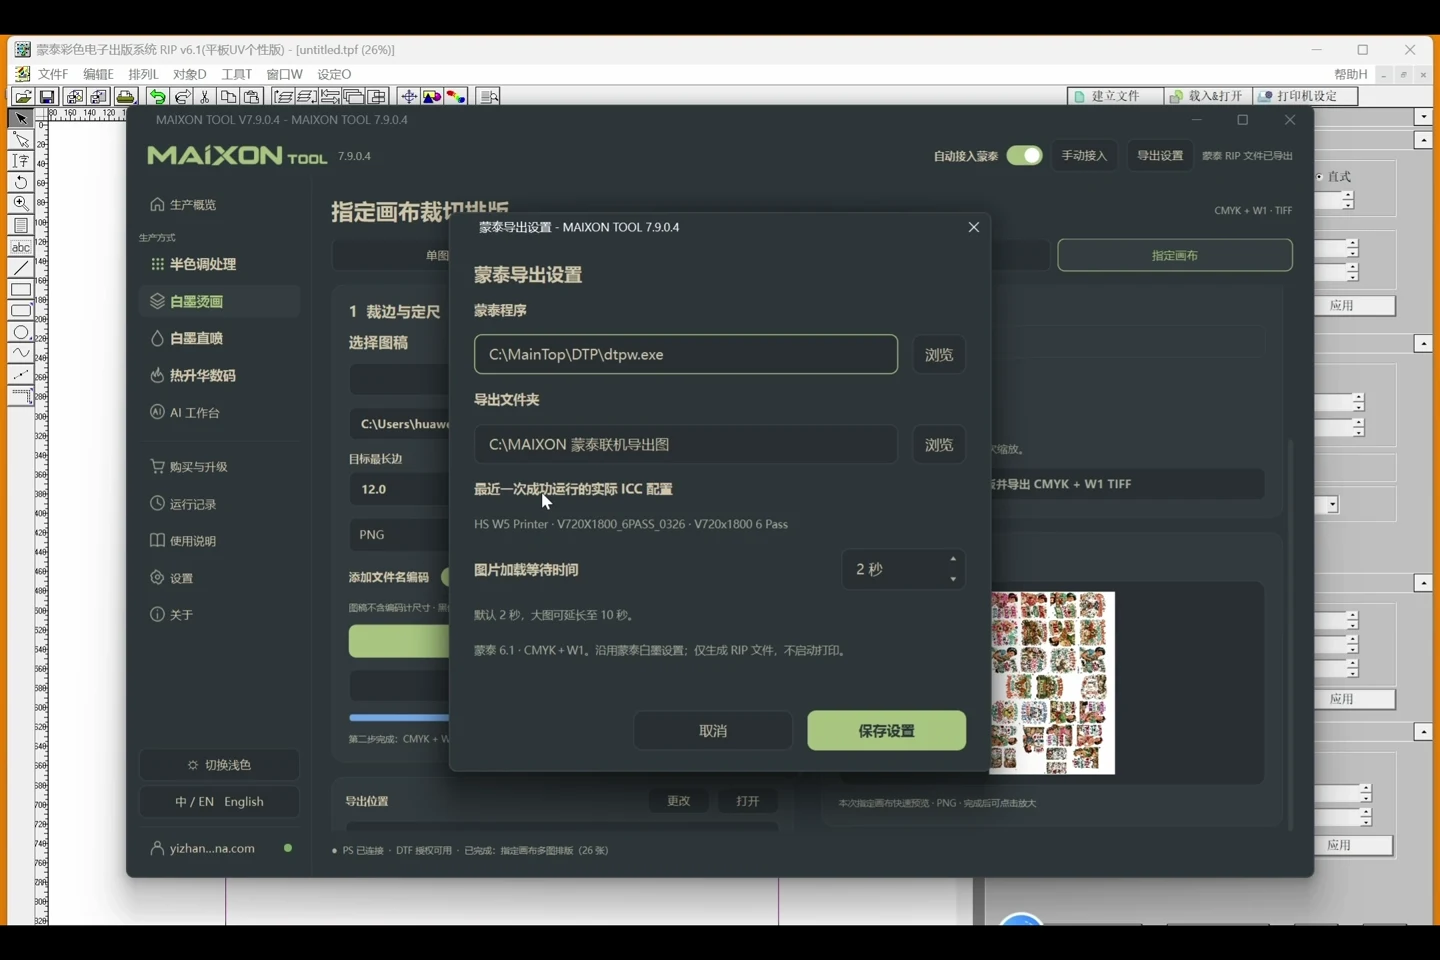Image resolution: width=1440 pixels, height=960 pixels.
Task: Toggle the 自动接入蒙泰 switch
Action: pos(1024,155)
